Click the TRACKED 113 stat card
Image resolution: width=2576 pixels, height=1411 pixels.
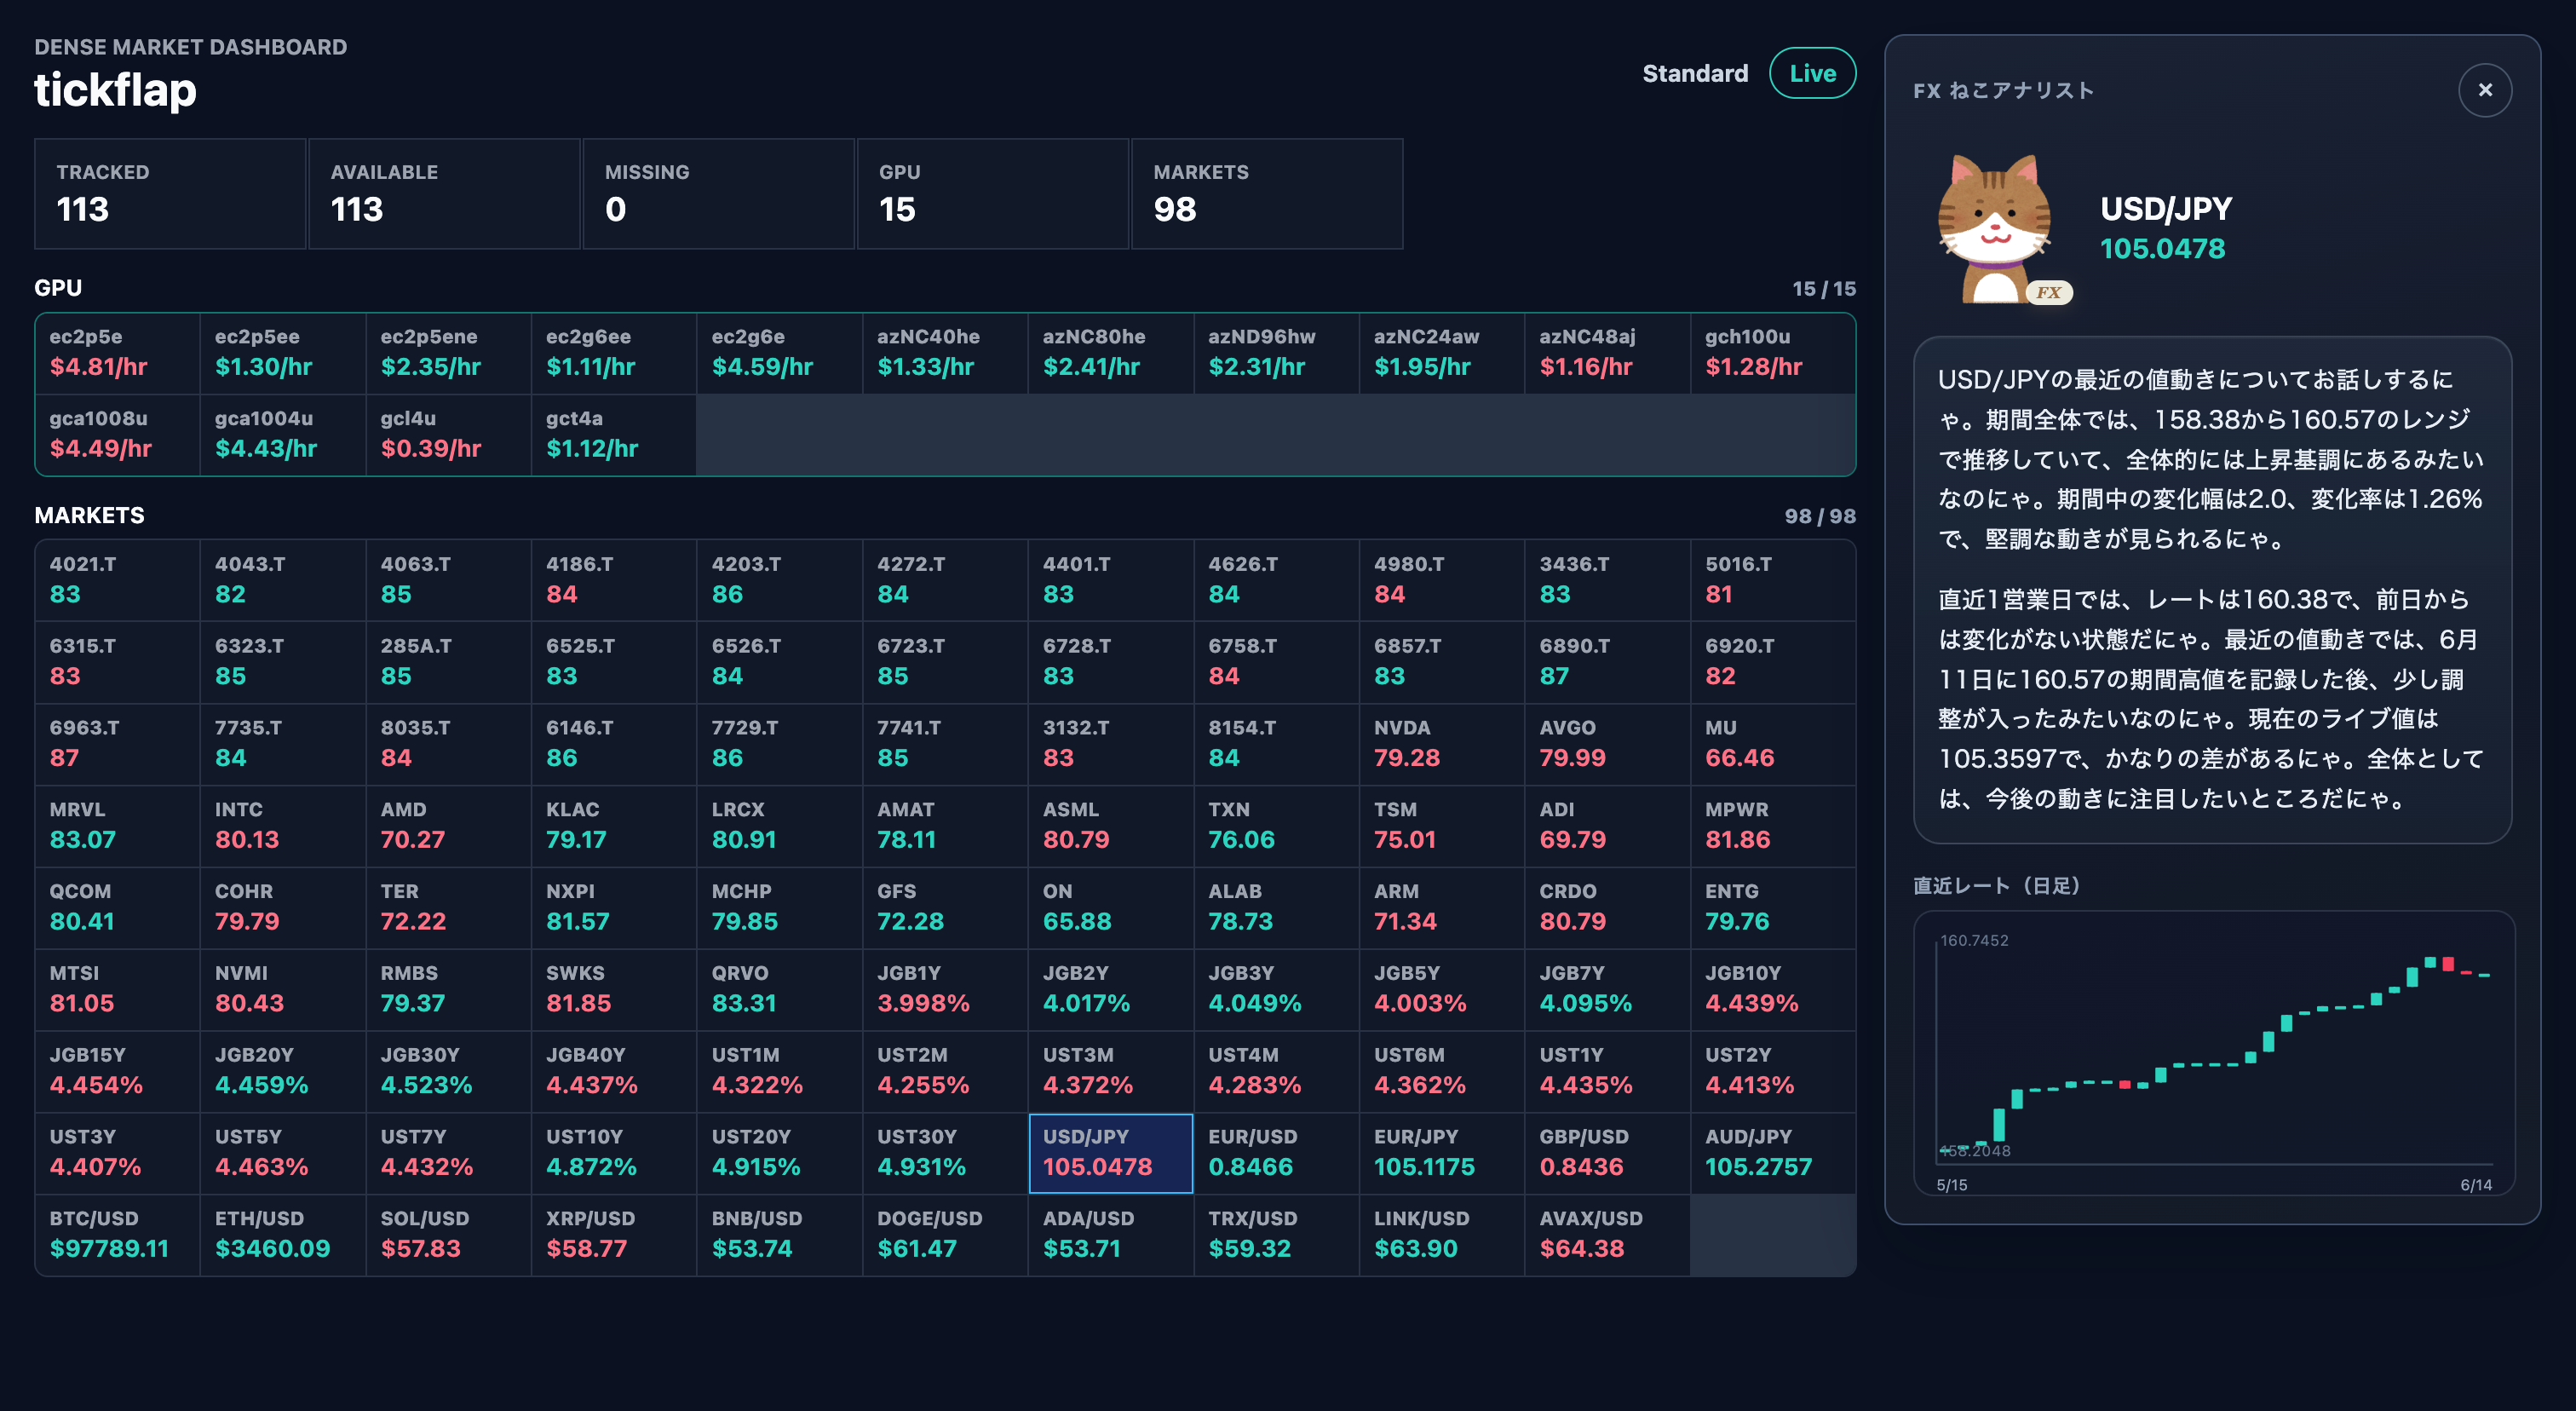[x=170, y=193]
